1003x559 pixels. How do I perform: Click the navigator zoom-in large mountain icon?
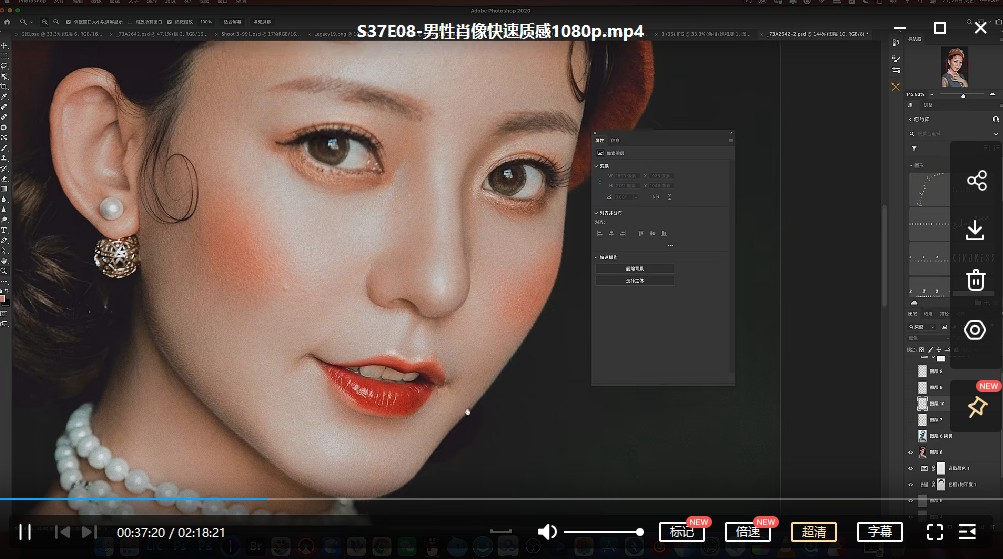point(992,95)
